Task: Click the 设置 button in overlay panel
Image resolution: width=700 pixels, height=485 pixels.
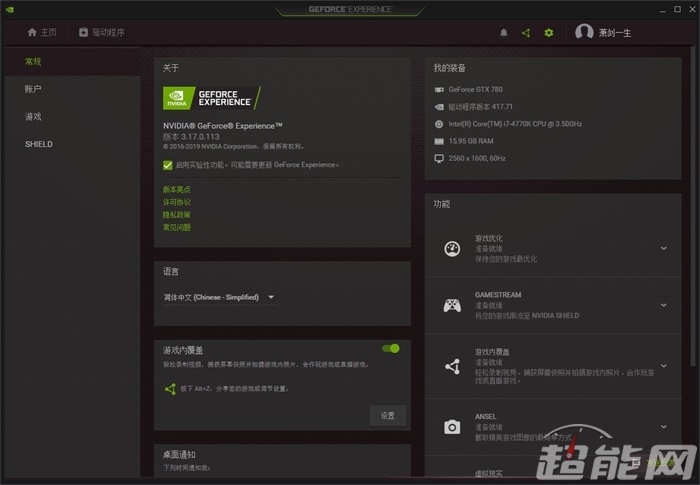Action: [388, 416]
